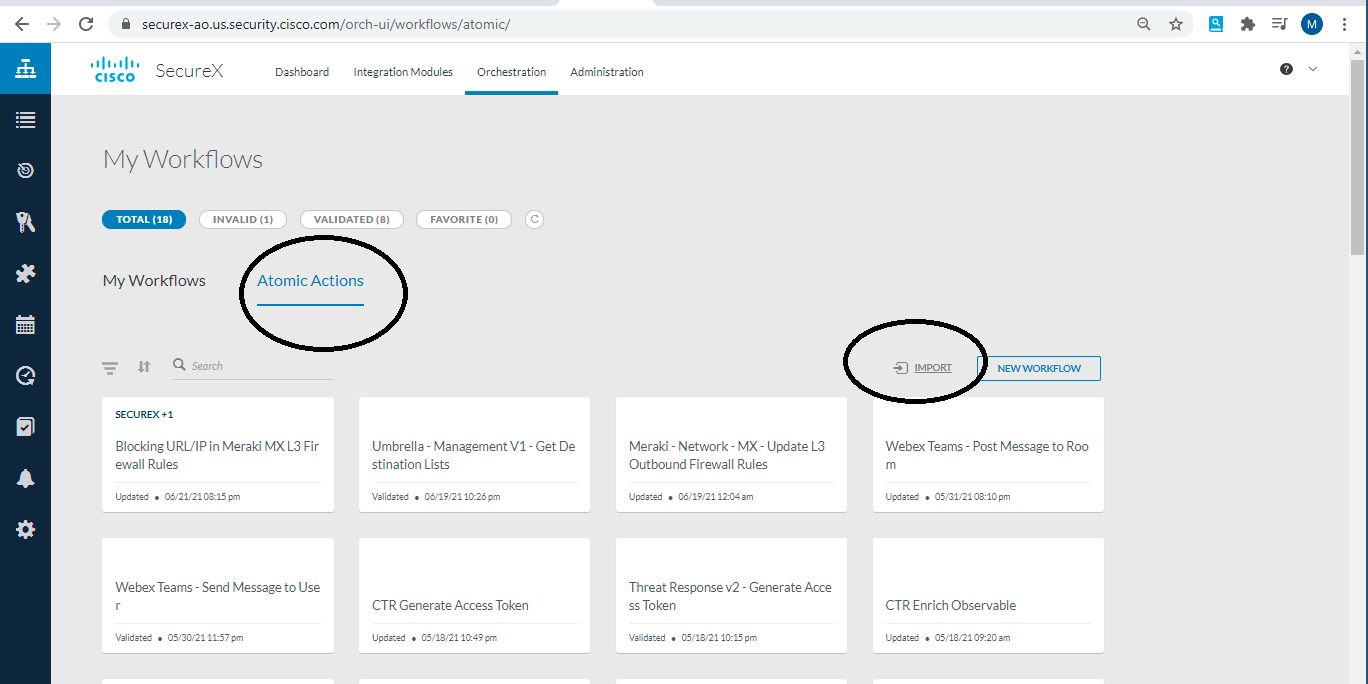Open Webex Teams - Send Message to User card
The height and width of the screenshot is (684, 1368).
(218, 596)
